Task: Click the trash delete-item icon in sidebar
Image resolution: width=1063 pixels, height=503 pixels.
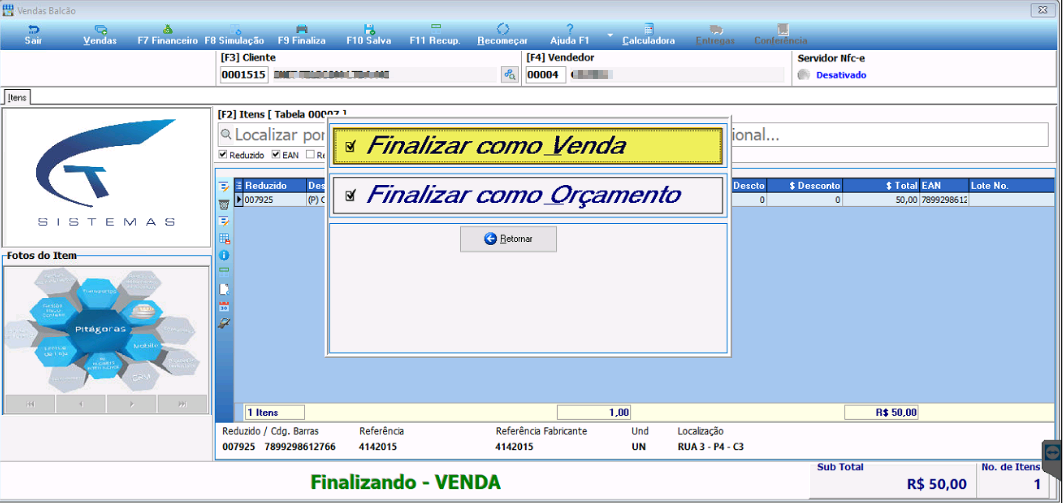Action: click(x=224, y=204)
